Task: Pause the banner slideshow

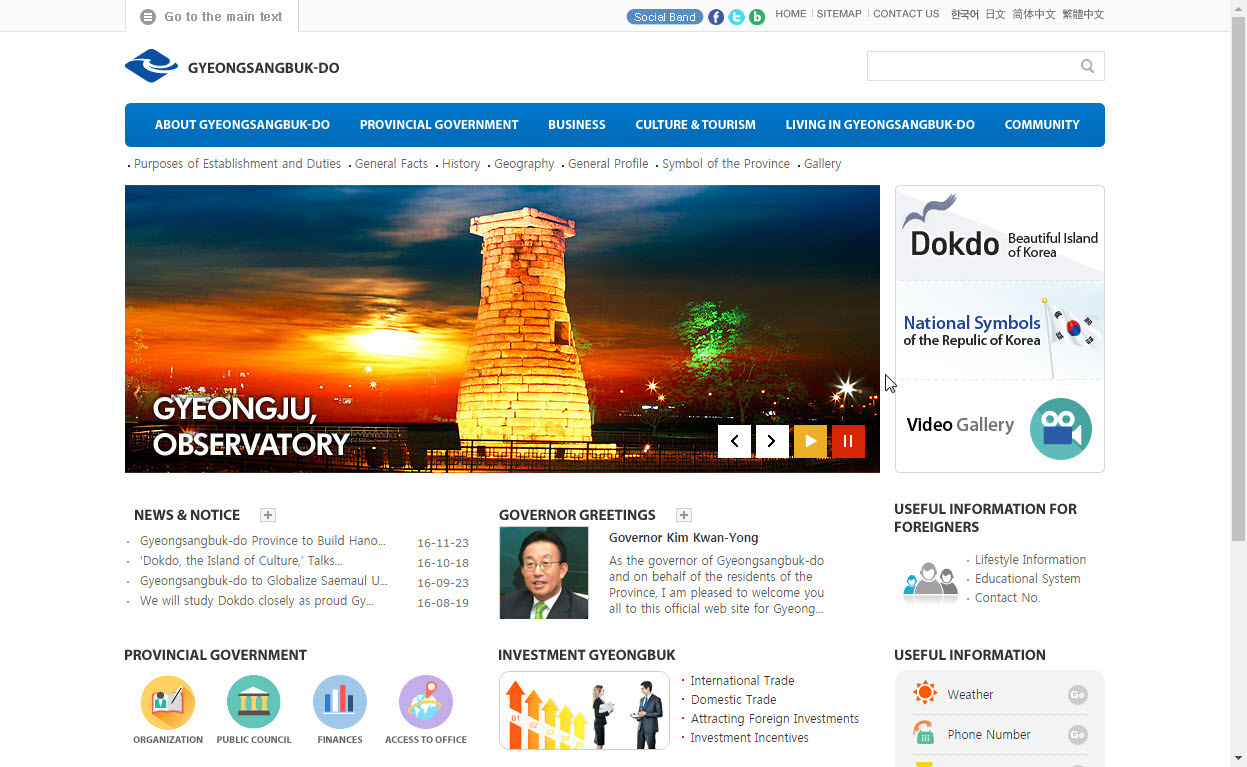Action: [x=848, y=441]
